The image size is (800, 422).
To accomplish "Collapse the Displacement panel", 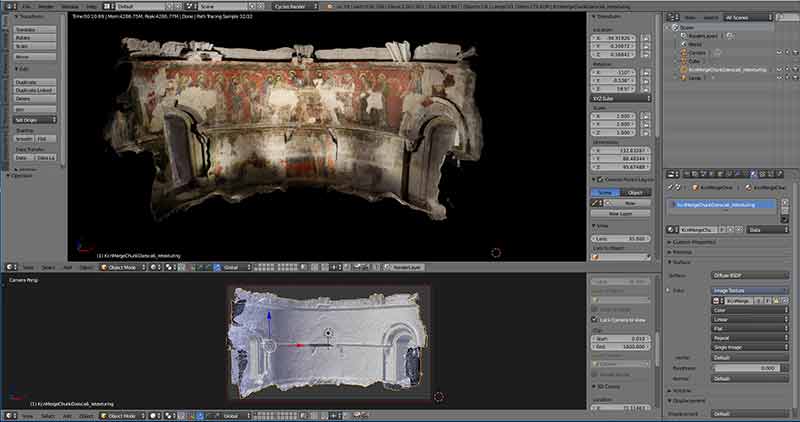I will pyautogui.click(x=687, y=401).
